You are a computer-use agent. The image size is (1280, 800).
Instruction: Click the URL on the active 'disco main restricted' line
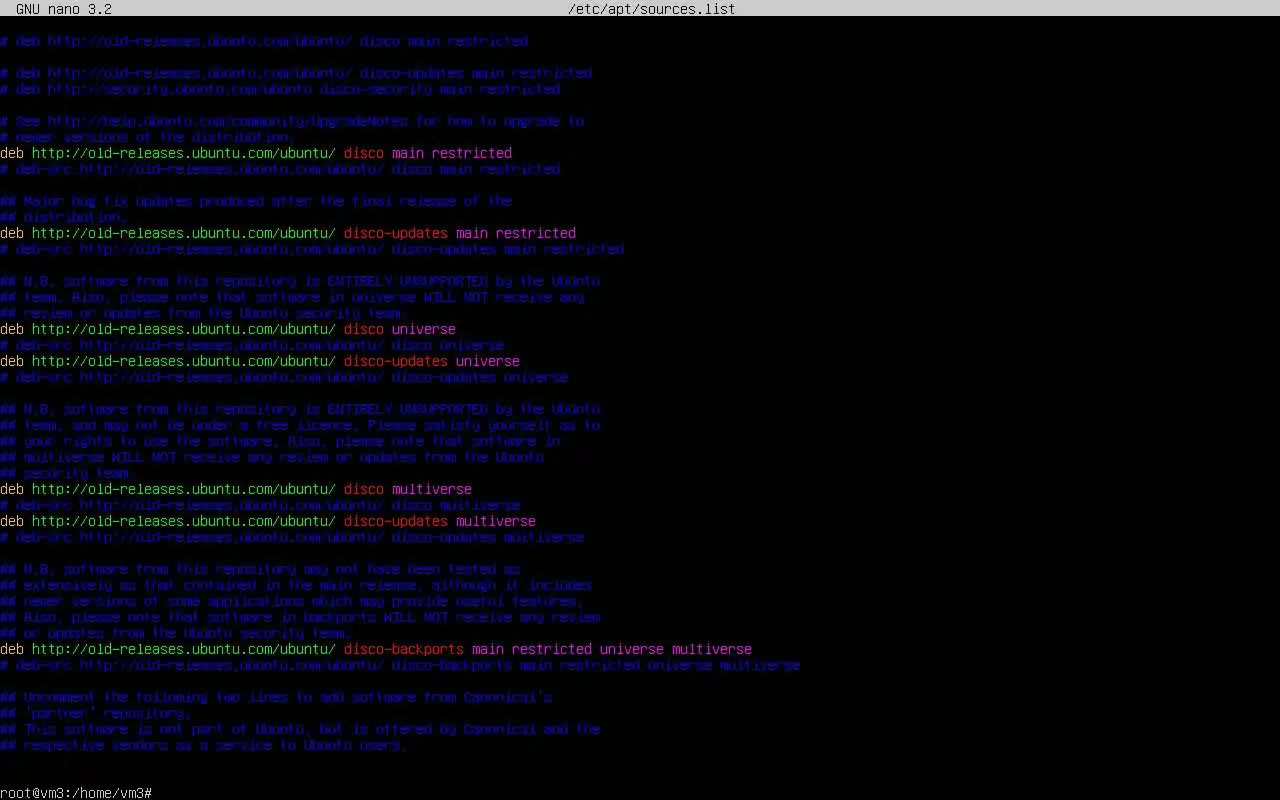[184, 153]
